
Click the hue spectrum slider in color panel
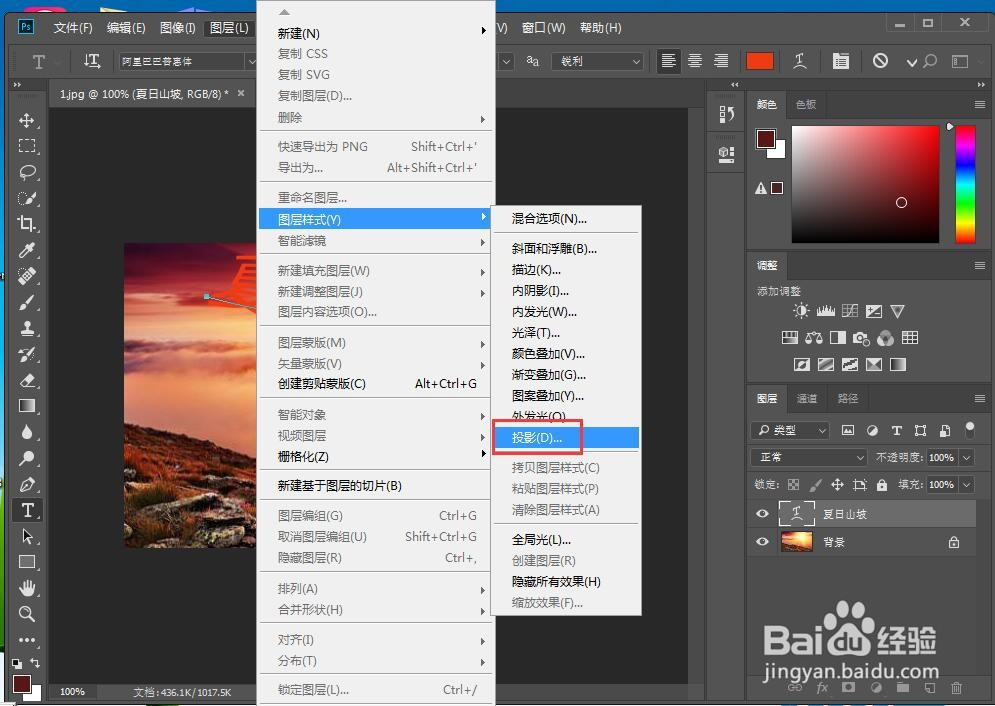pyautogui.click(x=965, y=184)
